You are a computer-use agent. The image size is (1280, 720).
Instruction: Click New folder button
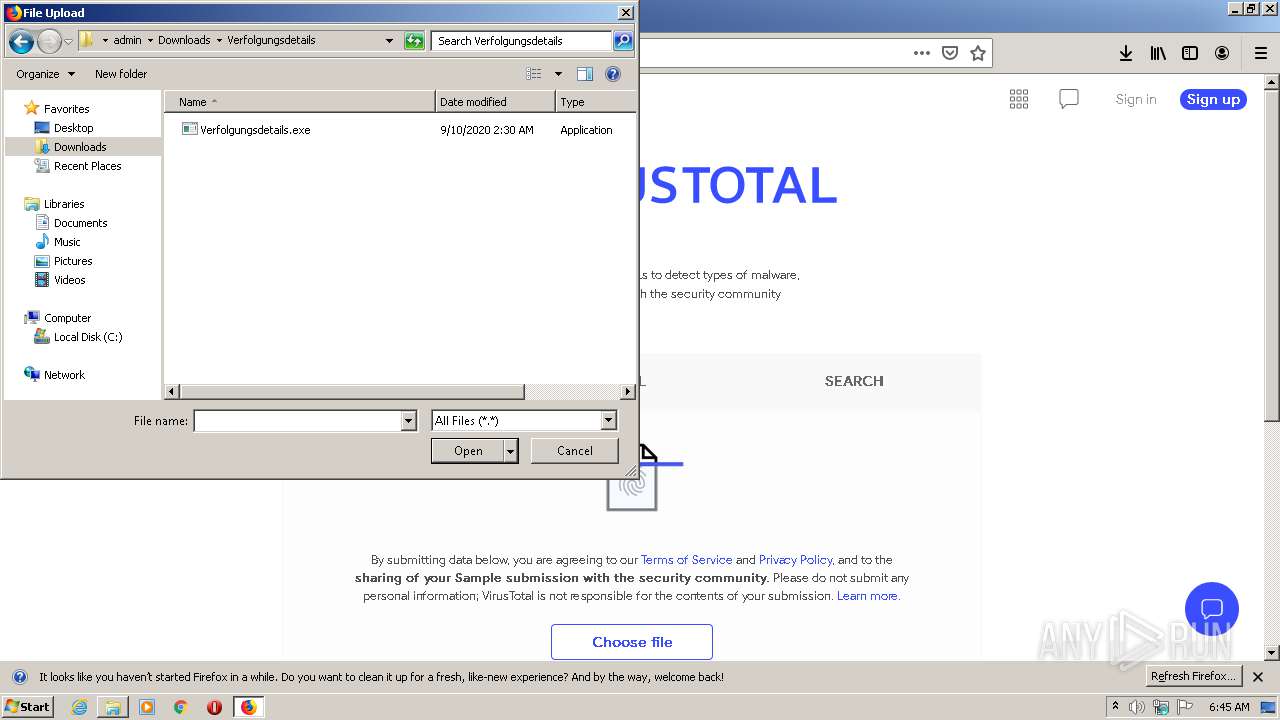(x=121, y=74)
